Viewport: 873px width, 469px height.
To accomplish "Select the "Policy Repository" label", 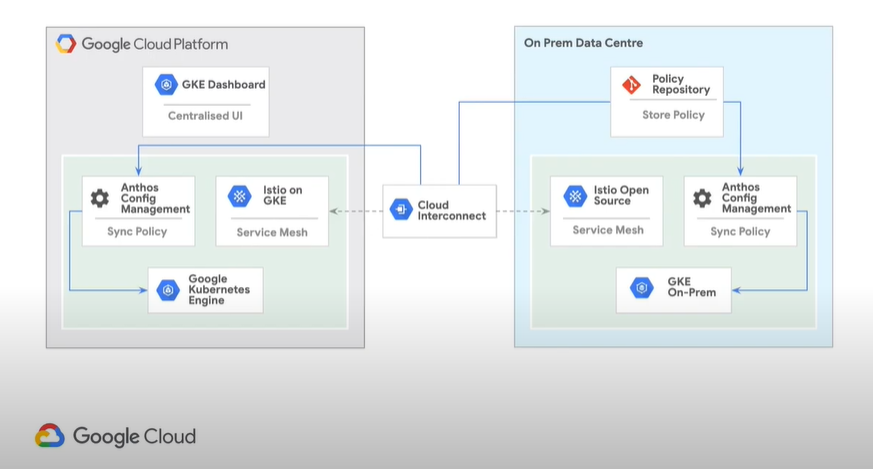I will pyautogui.click(x=681, y=84).
